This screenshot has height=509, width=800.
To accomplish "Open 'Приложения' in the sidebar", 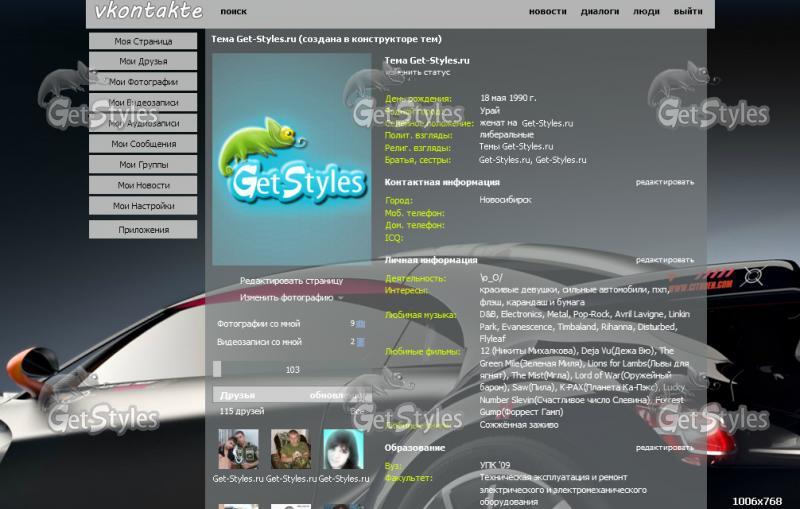I will (x=143, y=230).
